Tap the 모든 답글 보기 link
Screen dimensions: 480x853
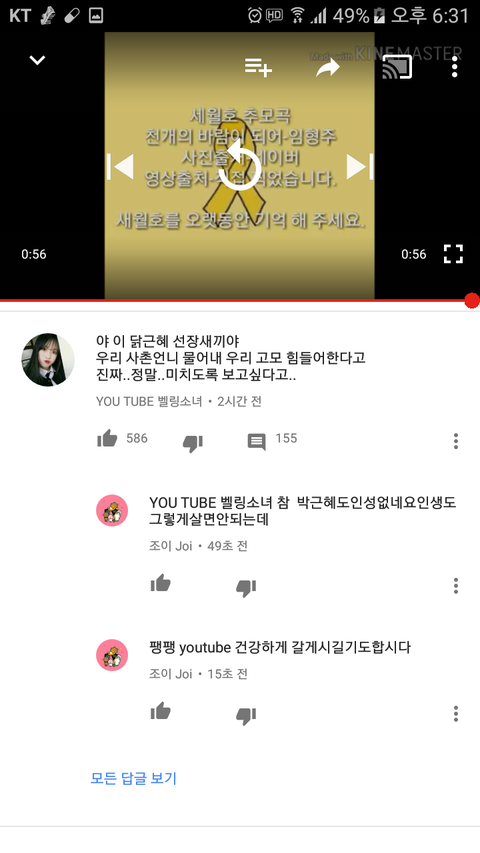133,778
